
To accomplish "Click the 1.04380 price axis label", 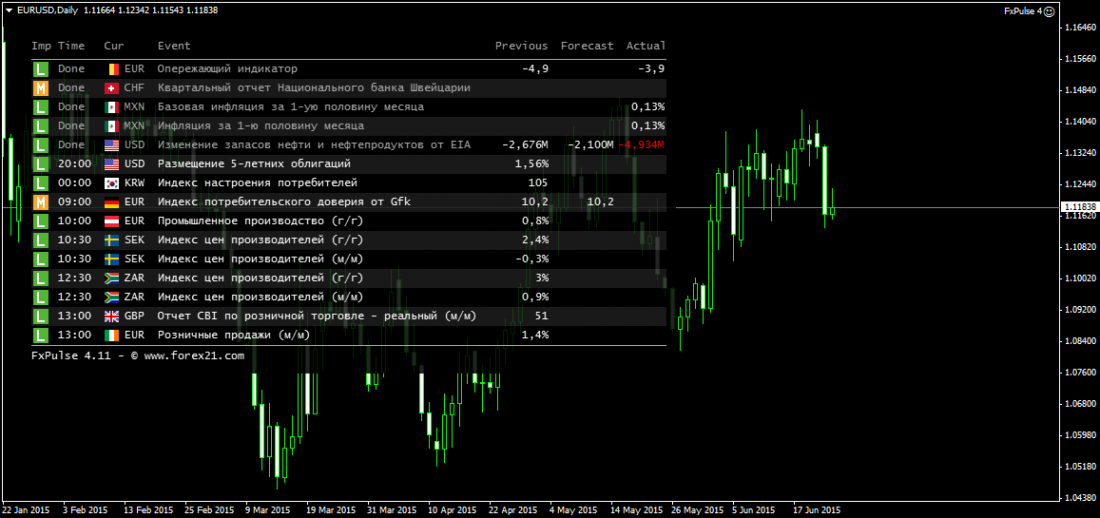I will click(1080, 497).
